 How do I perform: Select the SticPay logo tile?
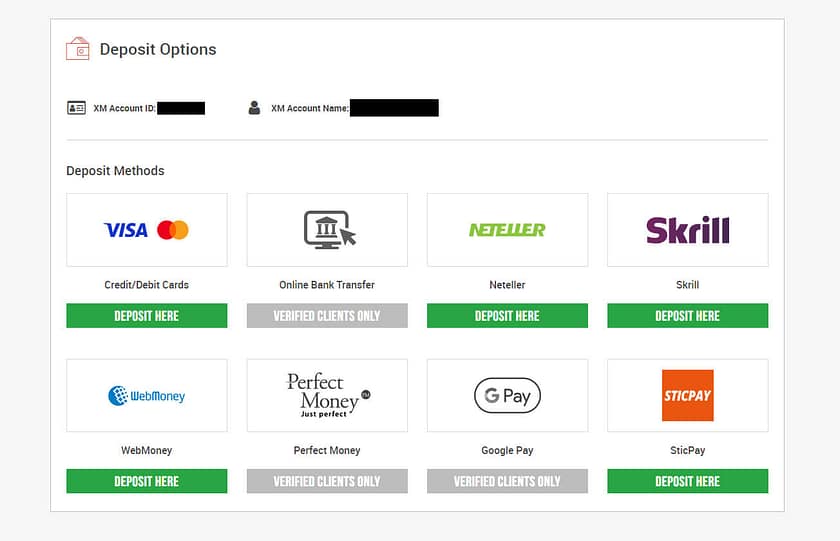click(687, 396)
